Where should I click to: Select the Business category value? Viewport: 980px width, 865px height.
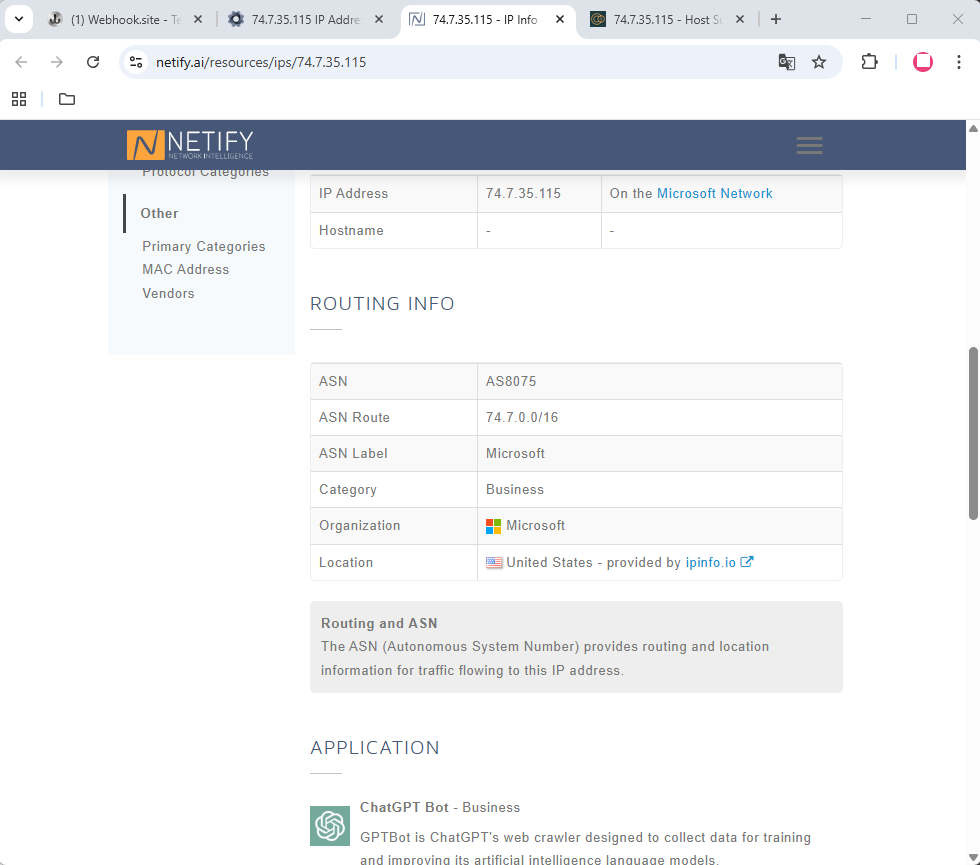point(515,489)
